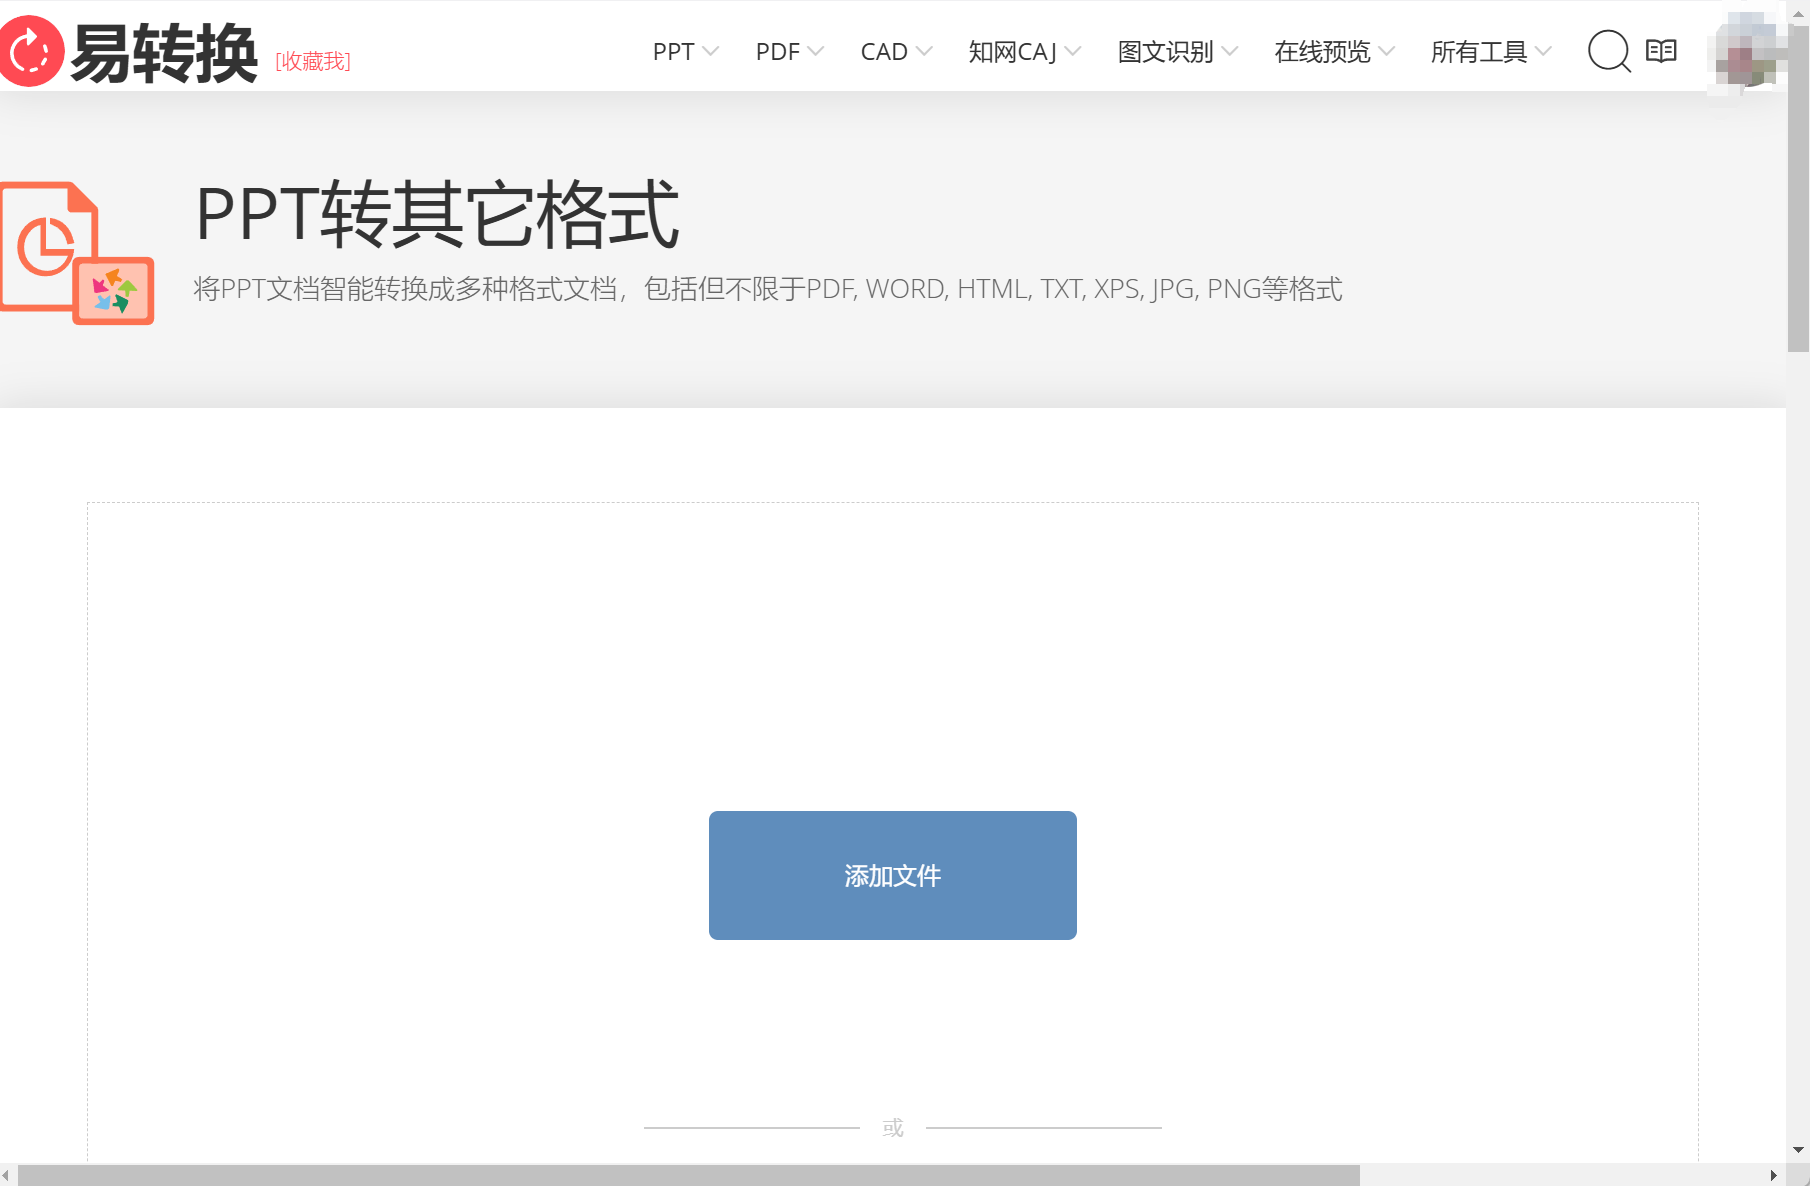Expand the chevron next to 所有工具
The image size is (1810, 1186).
tap(1543, 51)
